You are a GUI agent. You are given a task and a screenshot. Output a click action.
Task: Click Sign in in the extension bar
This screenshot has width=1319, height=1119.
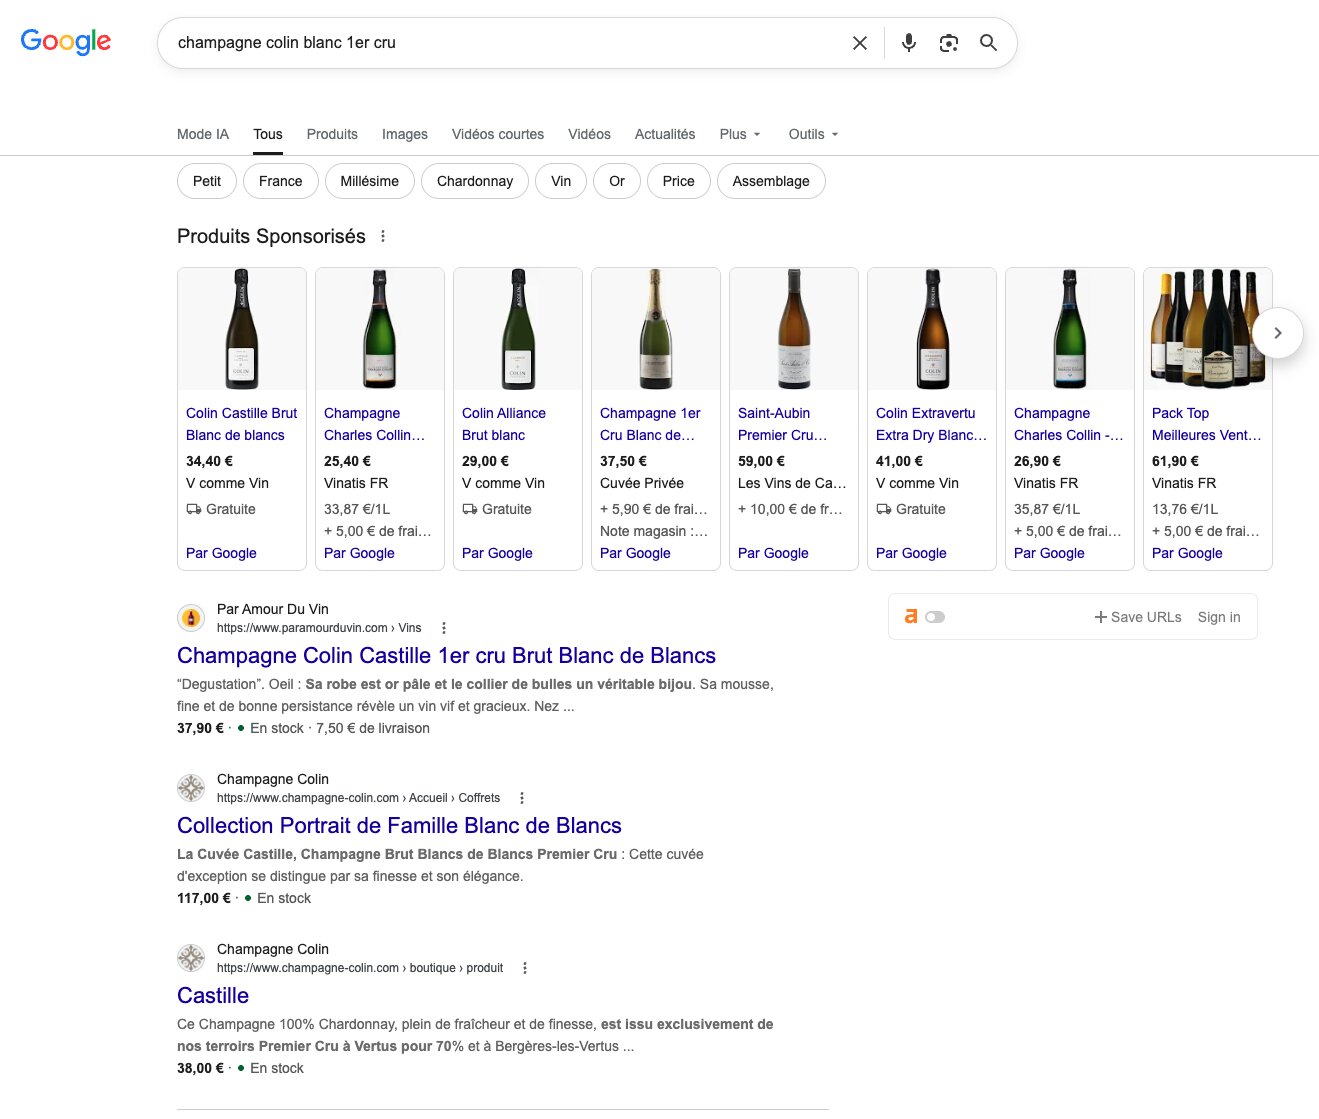click(1219, 617)
